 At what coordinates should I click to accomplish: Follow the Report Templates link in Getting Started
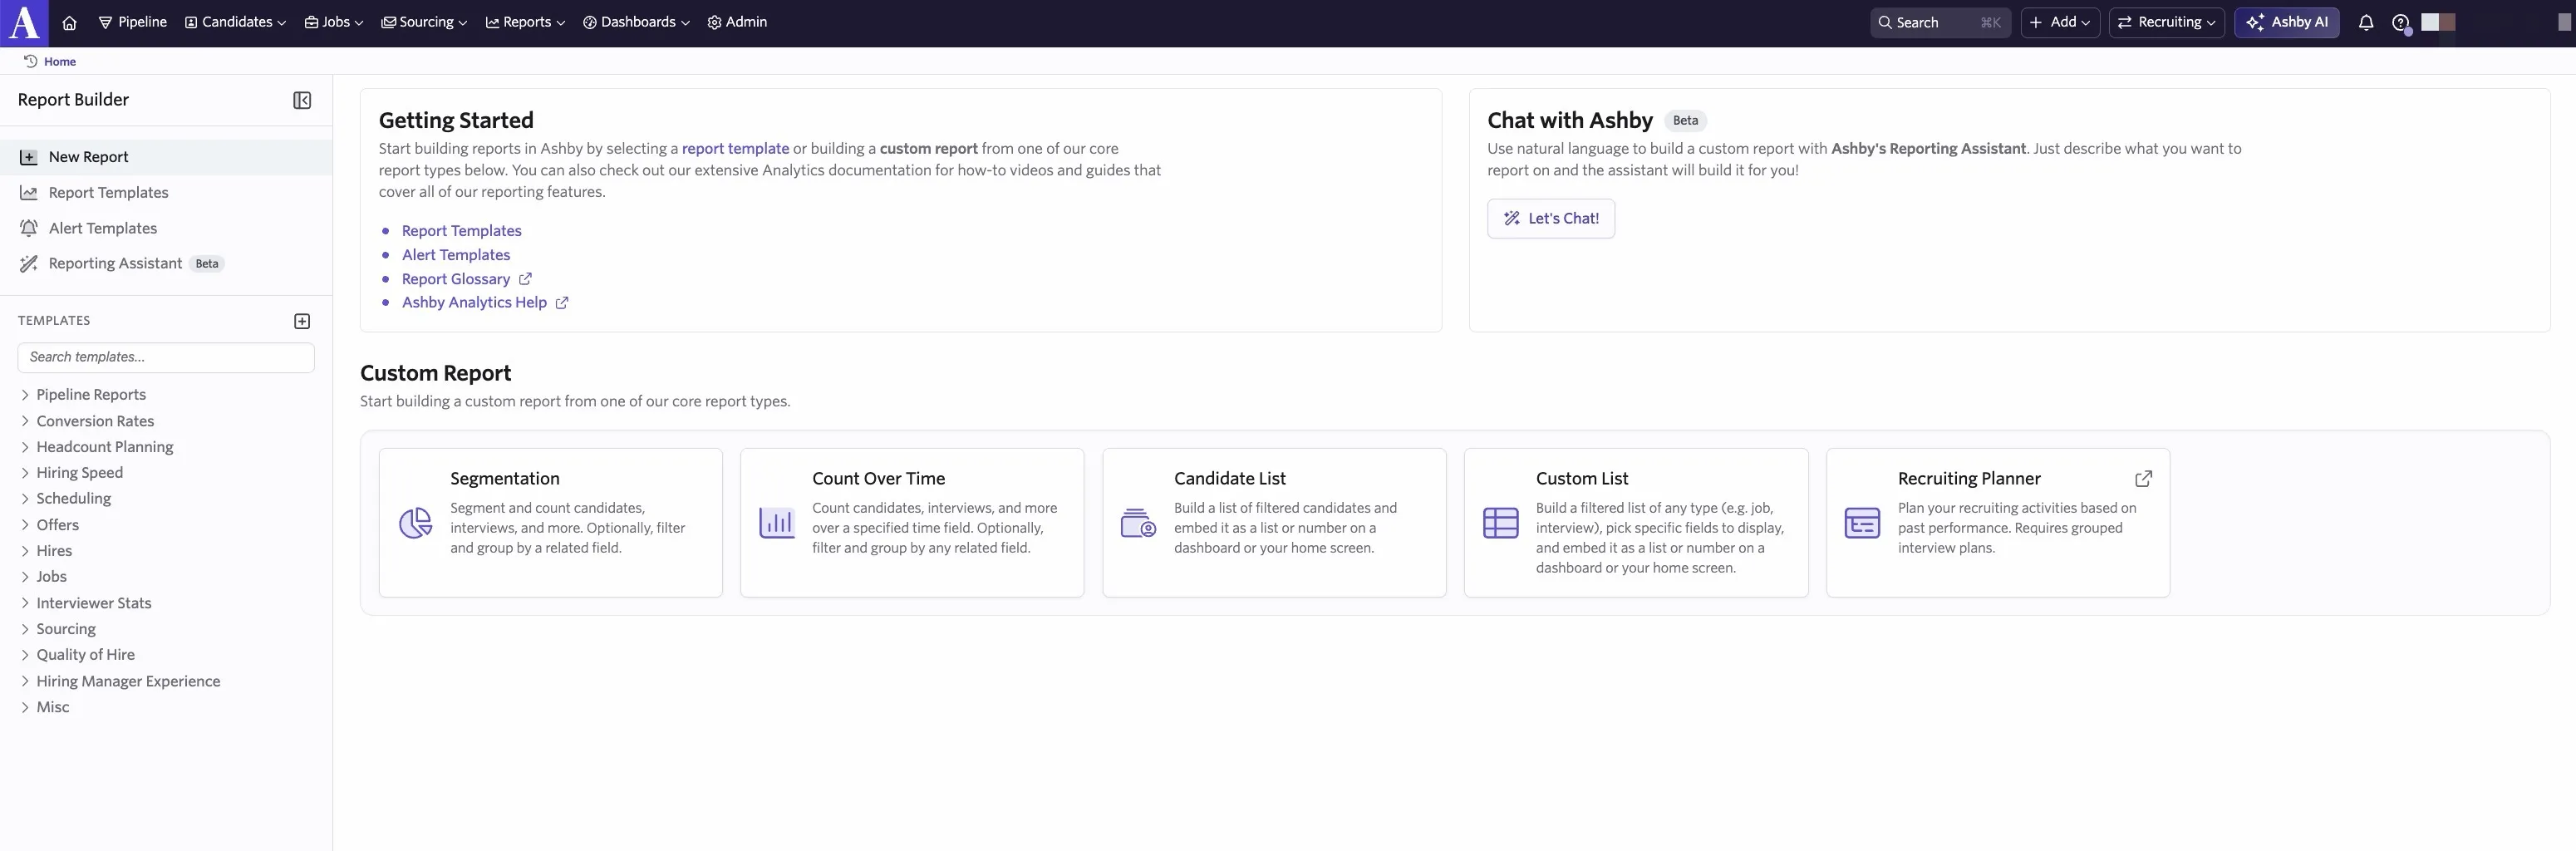462,231
